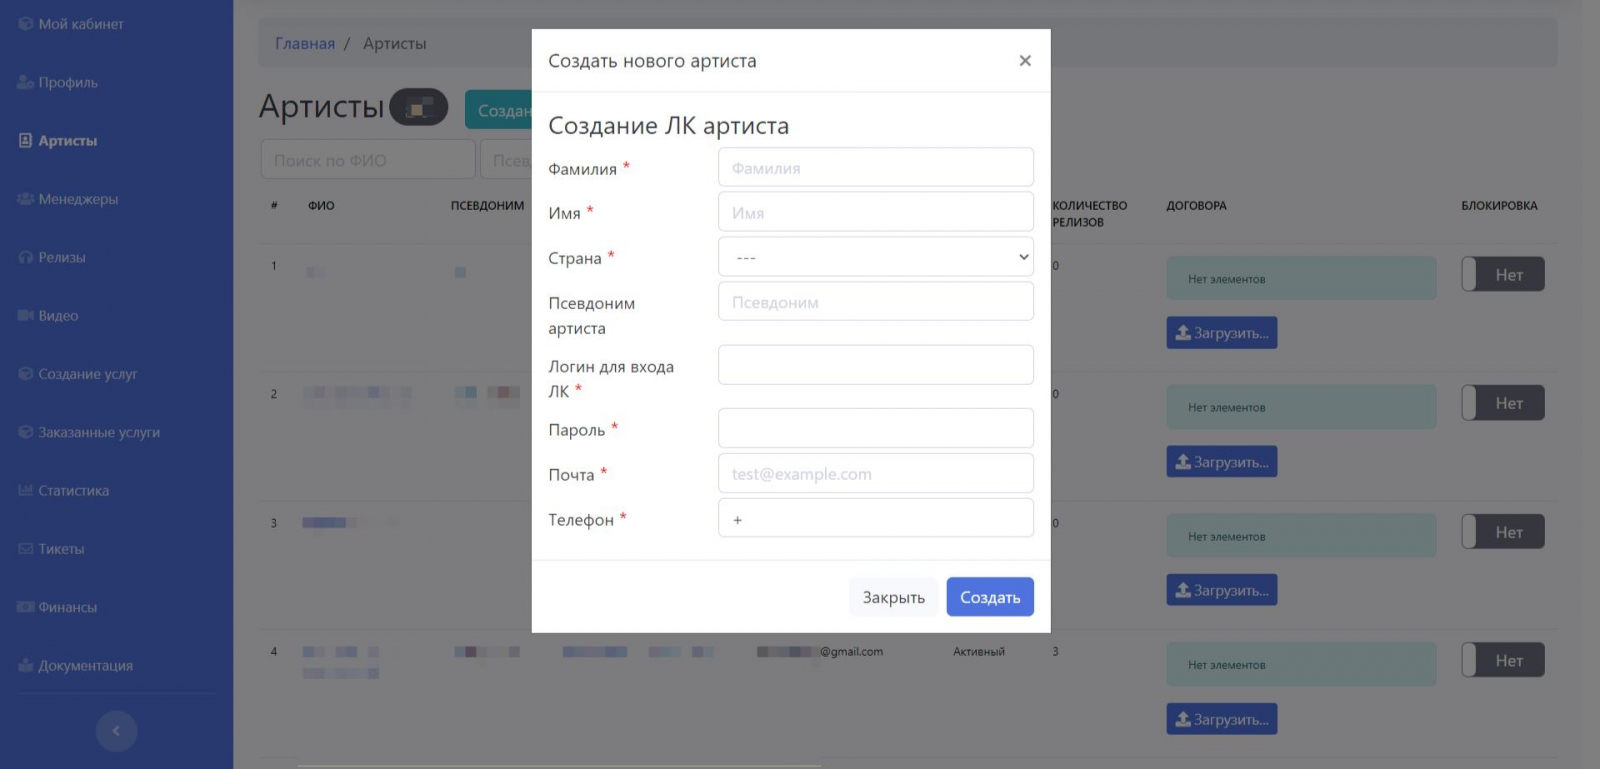Open Статистика sidebar section
The image size is (1600, 769).
tap(74, 491)
